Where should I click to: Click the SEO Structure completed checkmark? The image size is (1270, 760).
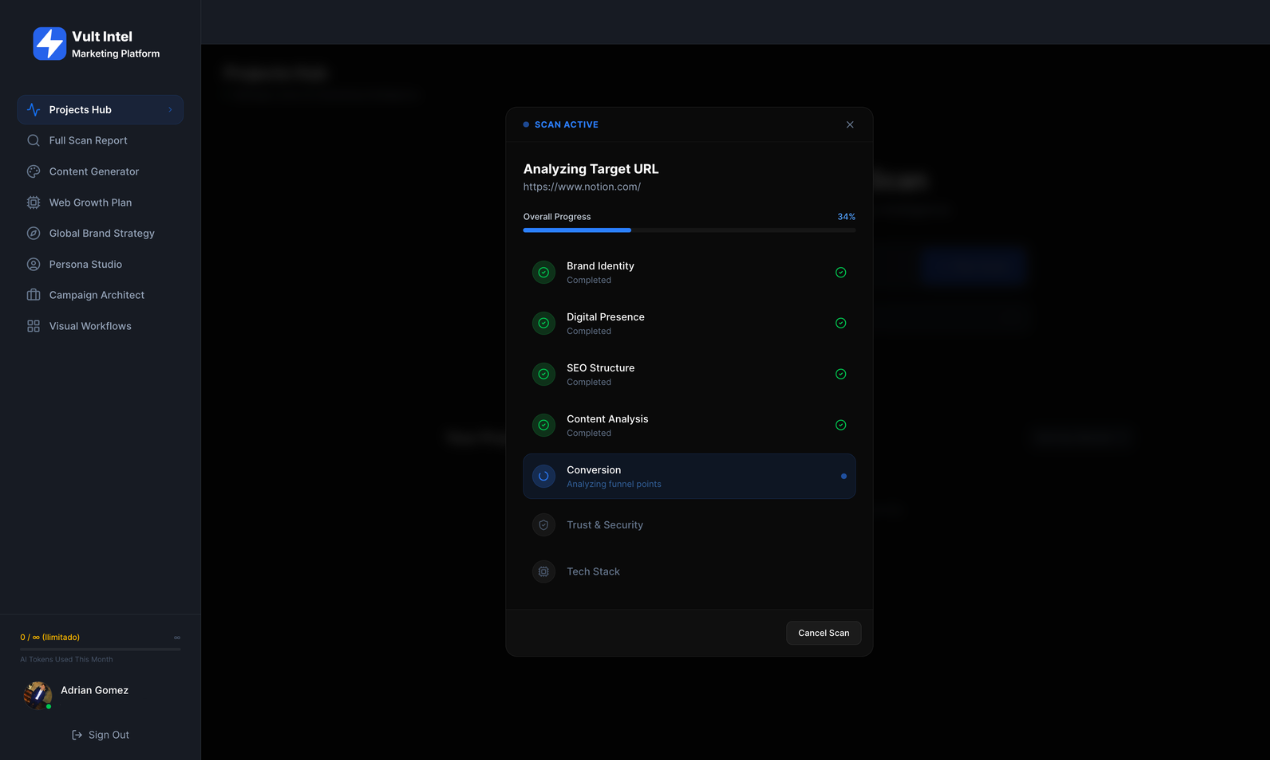pos(840,374)
